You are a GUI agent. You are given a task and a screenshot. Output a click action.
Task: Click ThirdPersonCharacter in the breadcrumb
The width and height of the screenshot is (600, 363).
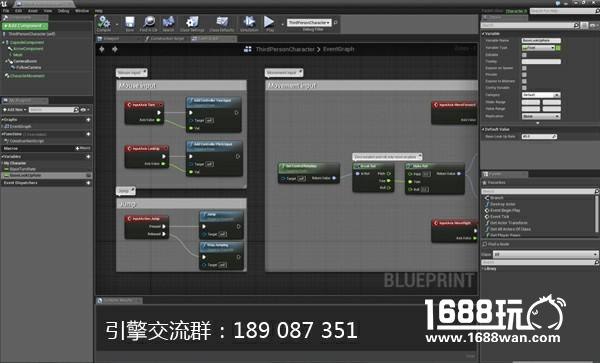(x=285, y=49)
